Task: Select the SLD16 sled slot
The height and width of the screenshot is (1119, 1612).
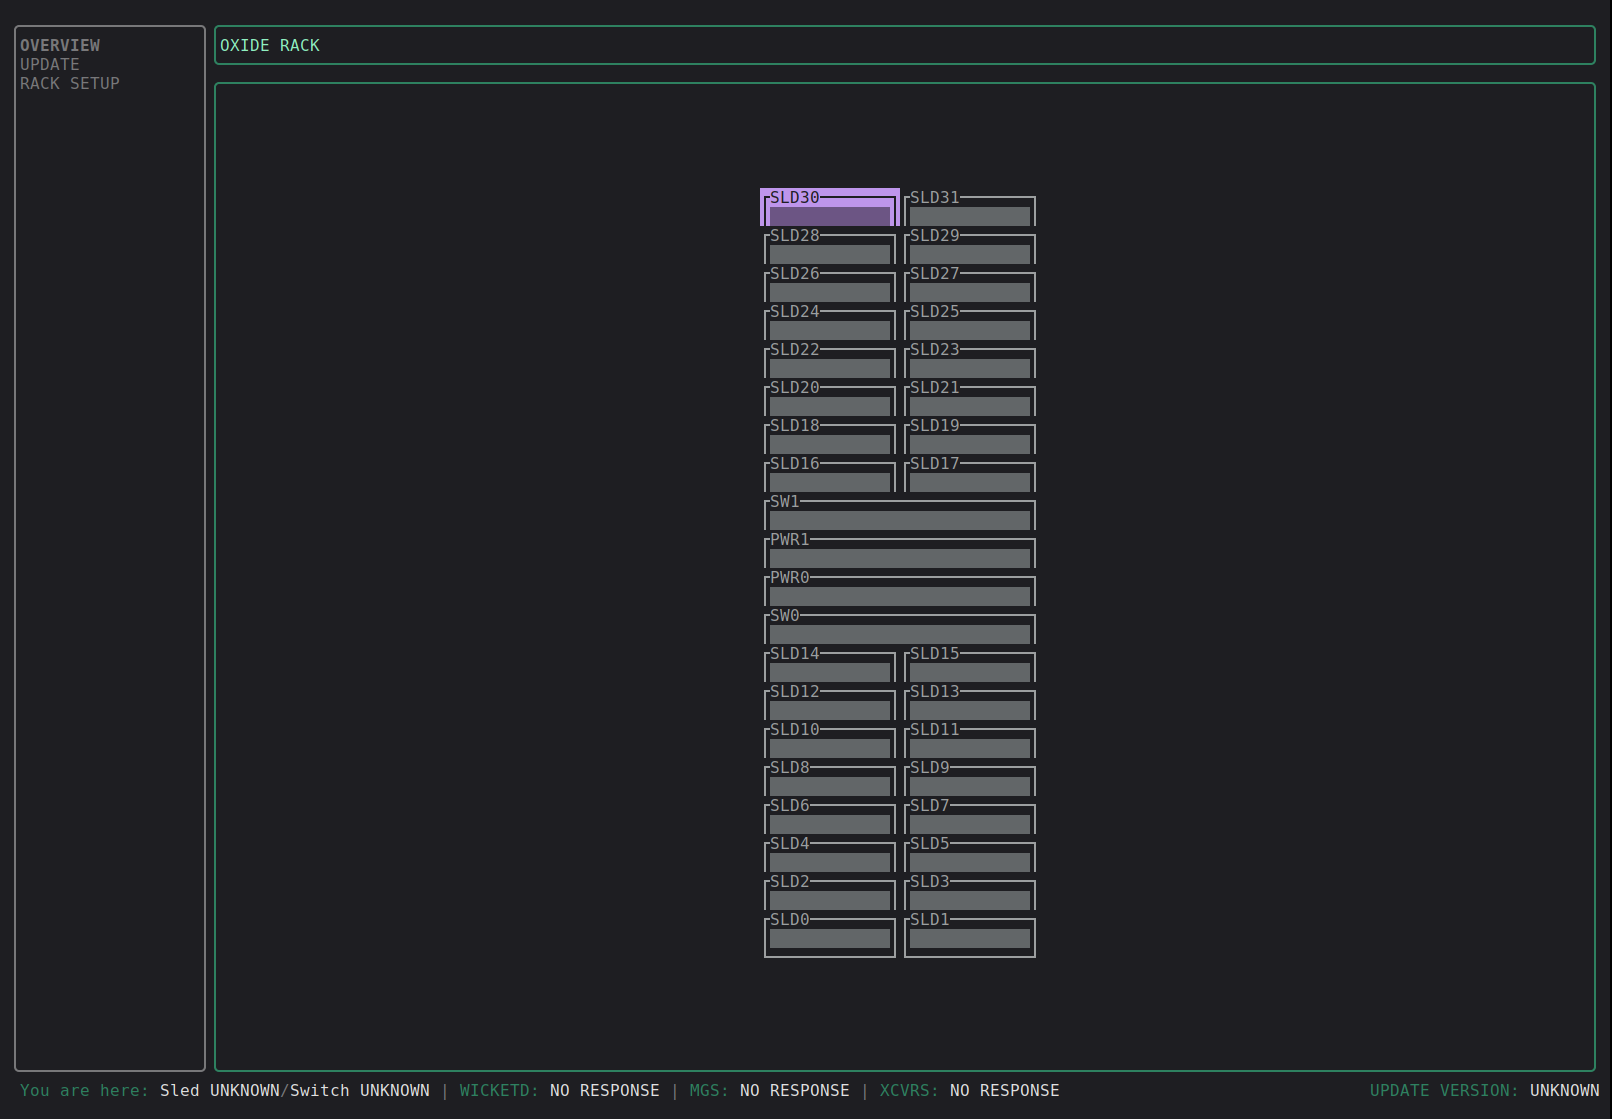Action: pyautogui.click(x=829, y=476)
